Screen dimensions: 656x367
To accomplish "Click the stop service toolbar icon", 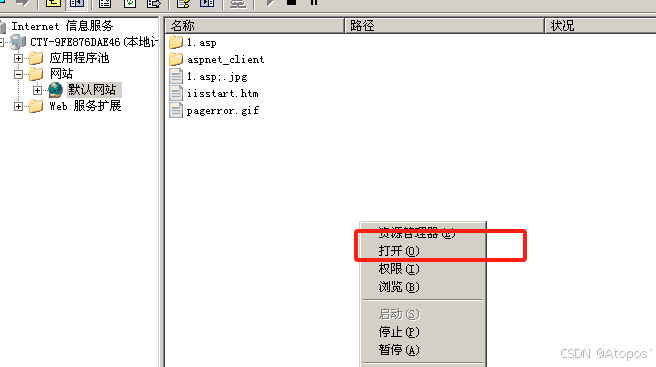I will click(292, 2).
